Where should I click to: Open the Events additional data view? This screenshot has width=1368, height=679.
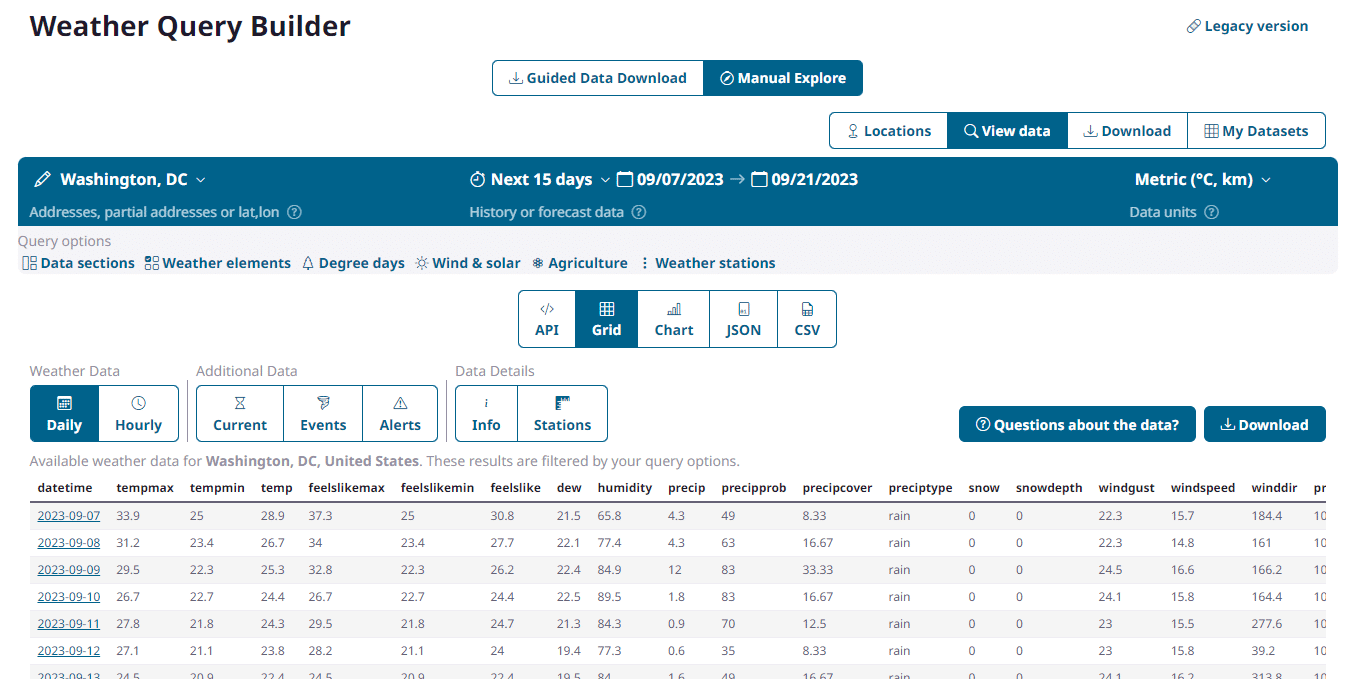323,413
